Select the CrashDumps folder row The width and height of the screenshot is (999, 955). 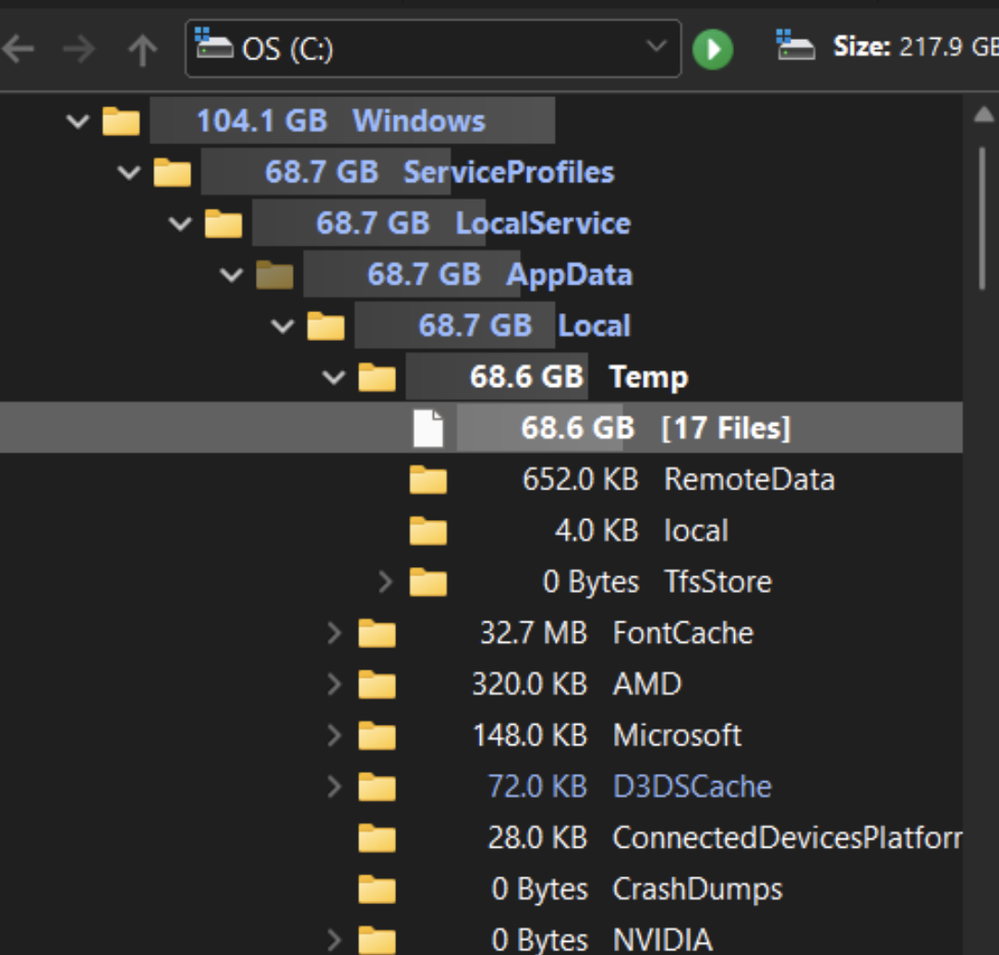(481, 889)
